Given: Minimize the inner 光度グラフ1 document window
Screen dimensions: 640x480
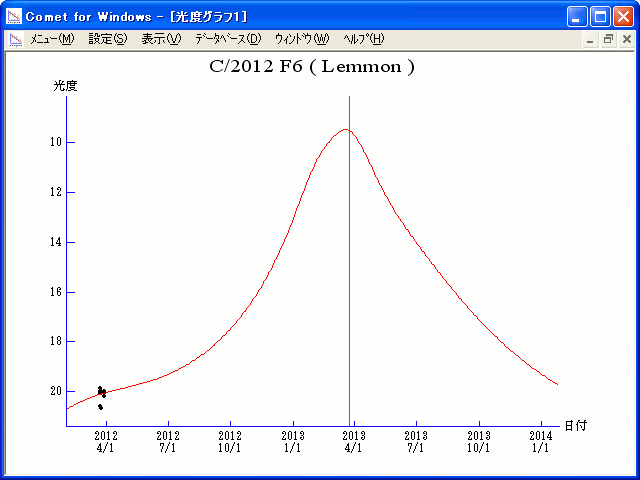Looking at the screenshot, I should (x=590, y=40).
